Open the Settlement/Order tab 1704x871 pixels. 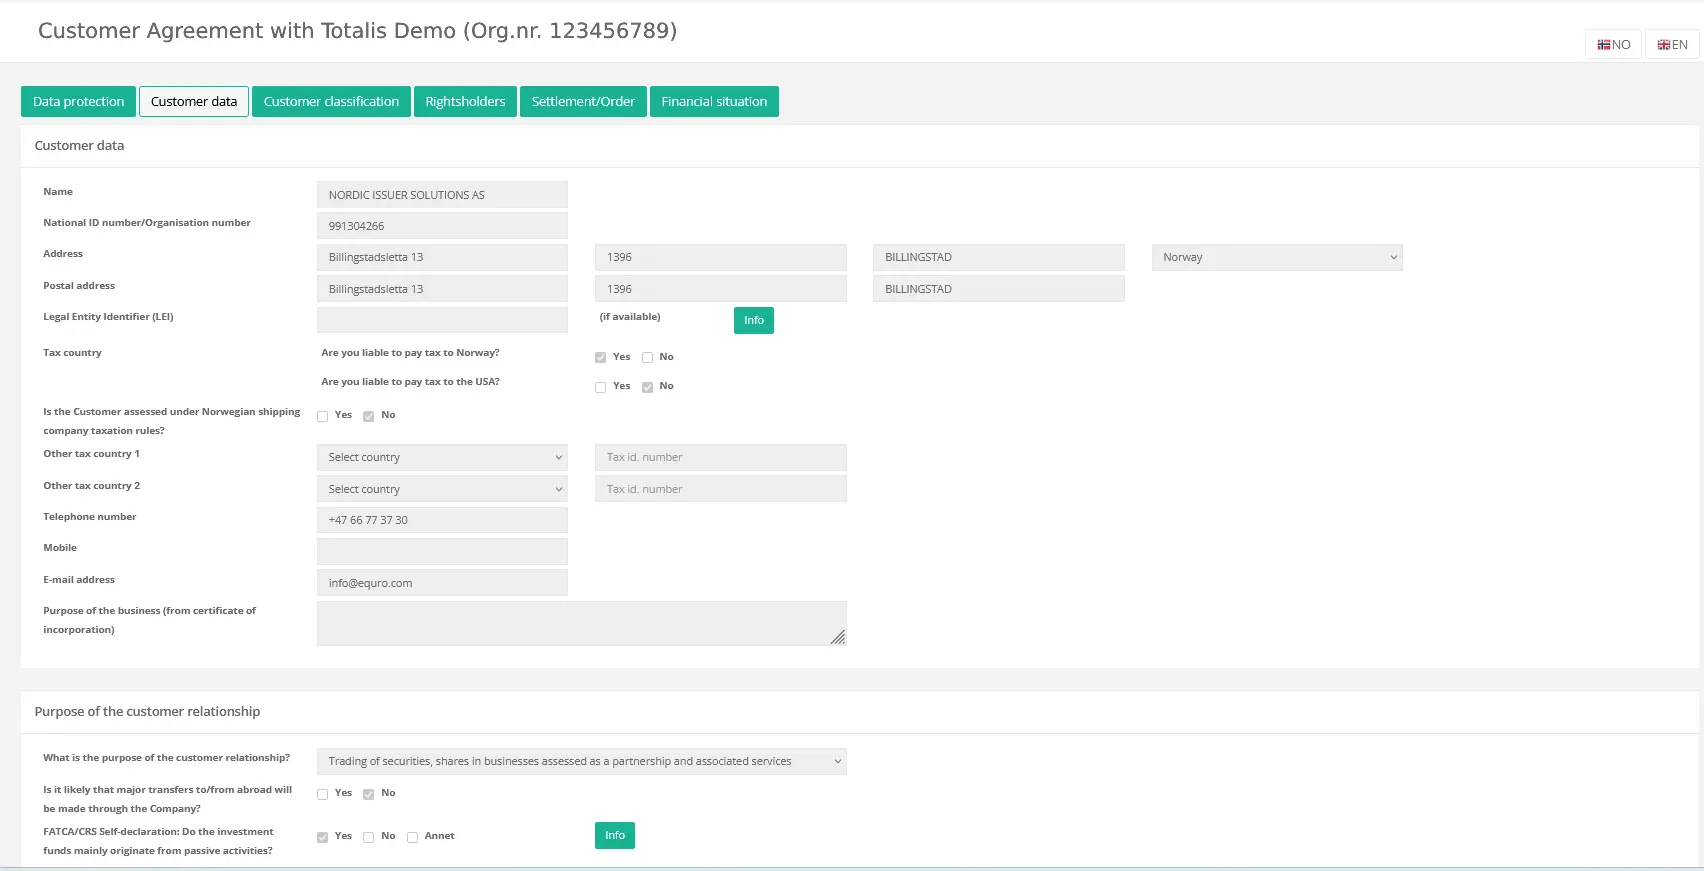pyautogui.click(x=583, y=102)
